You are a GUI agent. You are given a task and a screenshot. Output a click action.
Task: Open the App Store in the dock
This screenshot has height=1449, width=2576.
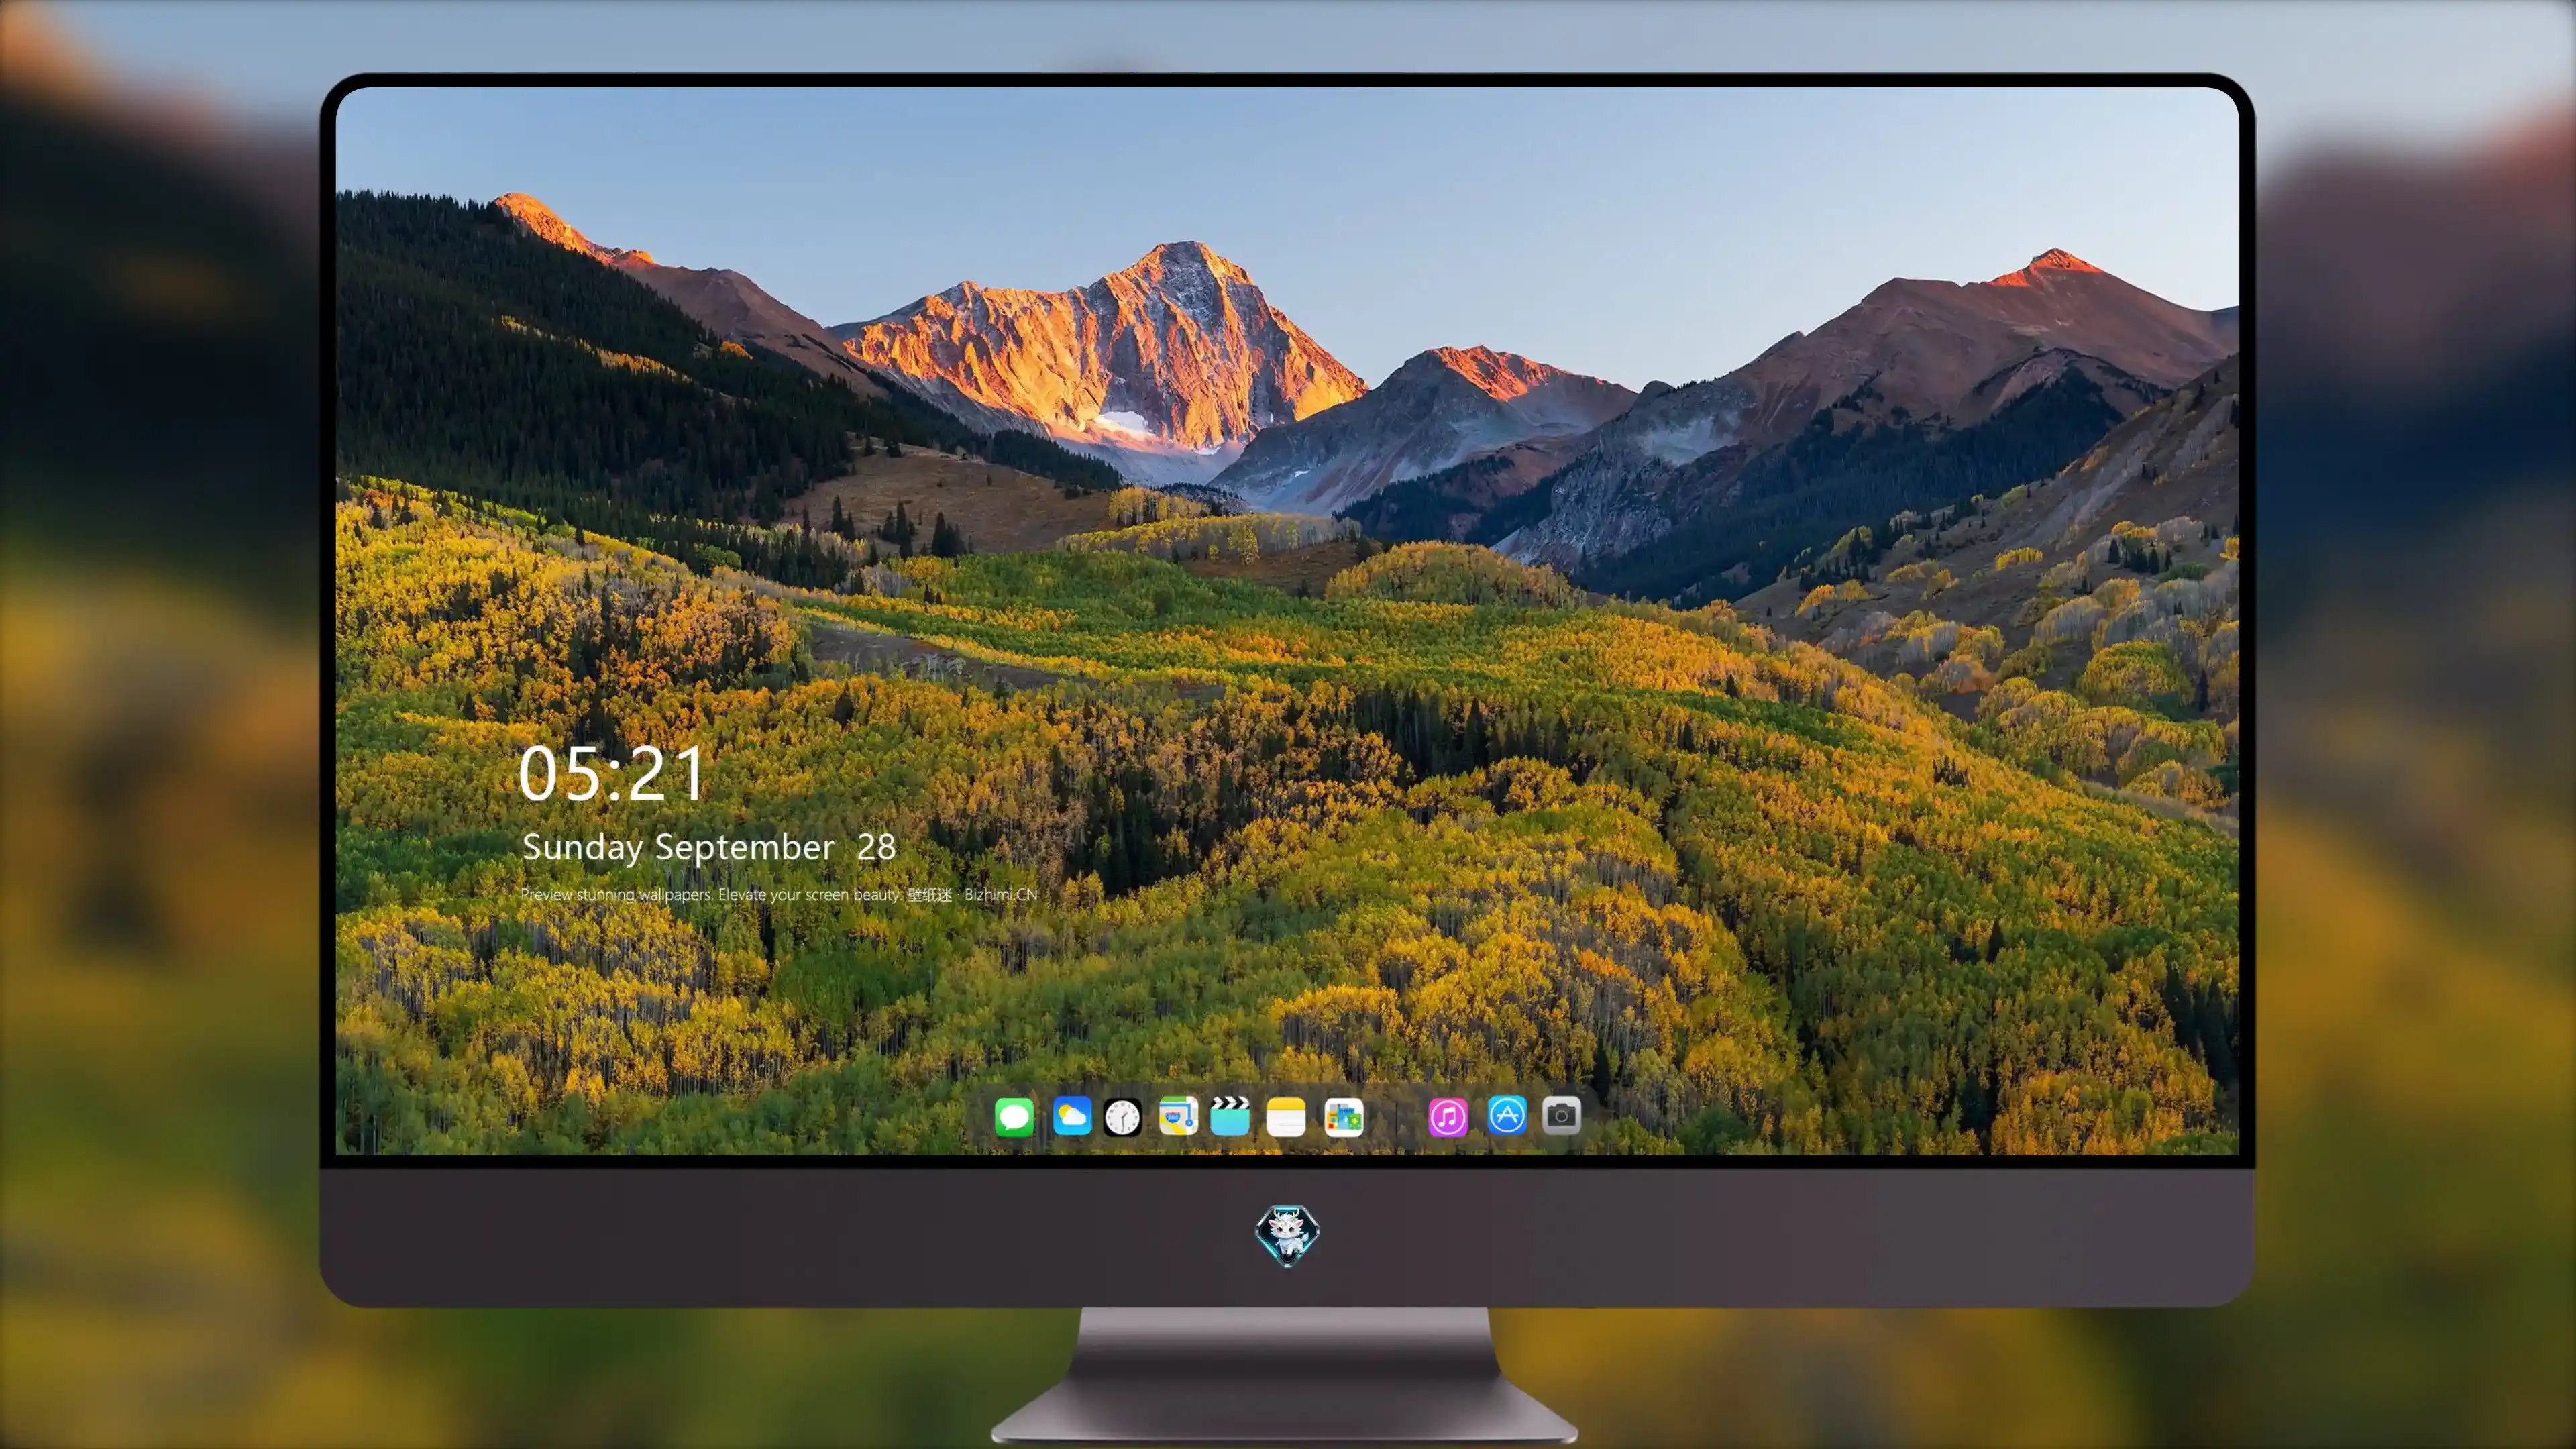pyautogui.click(x=1507, y=1116)
